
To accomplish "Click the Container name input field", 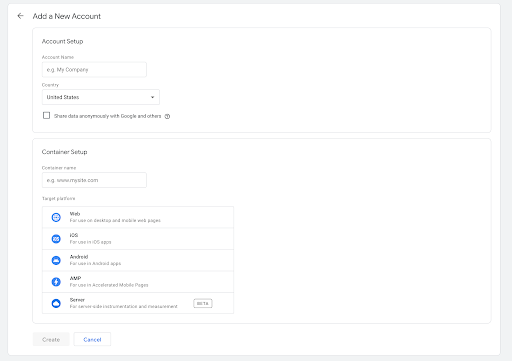I will click(x=94, y=180).
